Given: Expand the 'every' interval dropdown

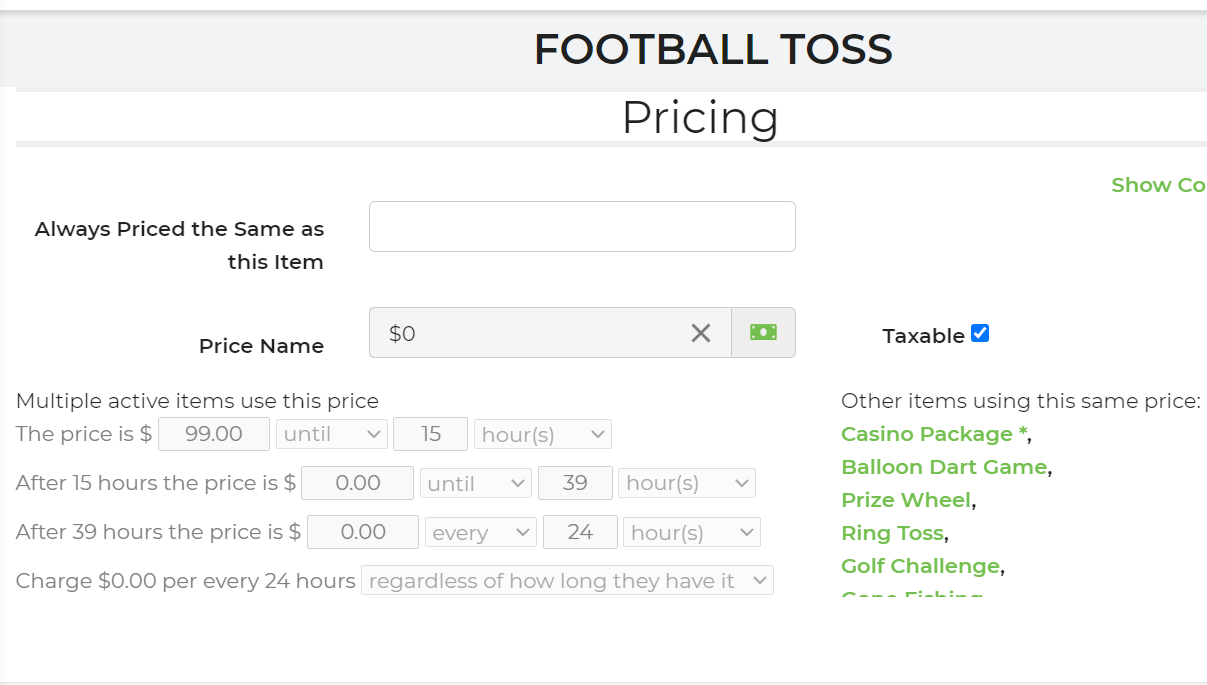Looking at the screenshot, I should [x=480, y=533].
